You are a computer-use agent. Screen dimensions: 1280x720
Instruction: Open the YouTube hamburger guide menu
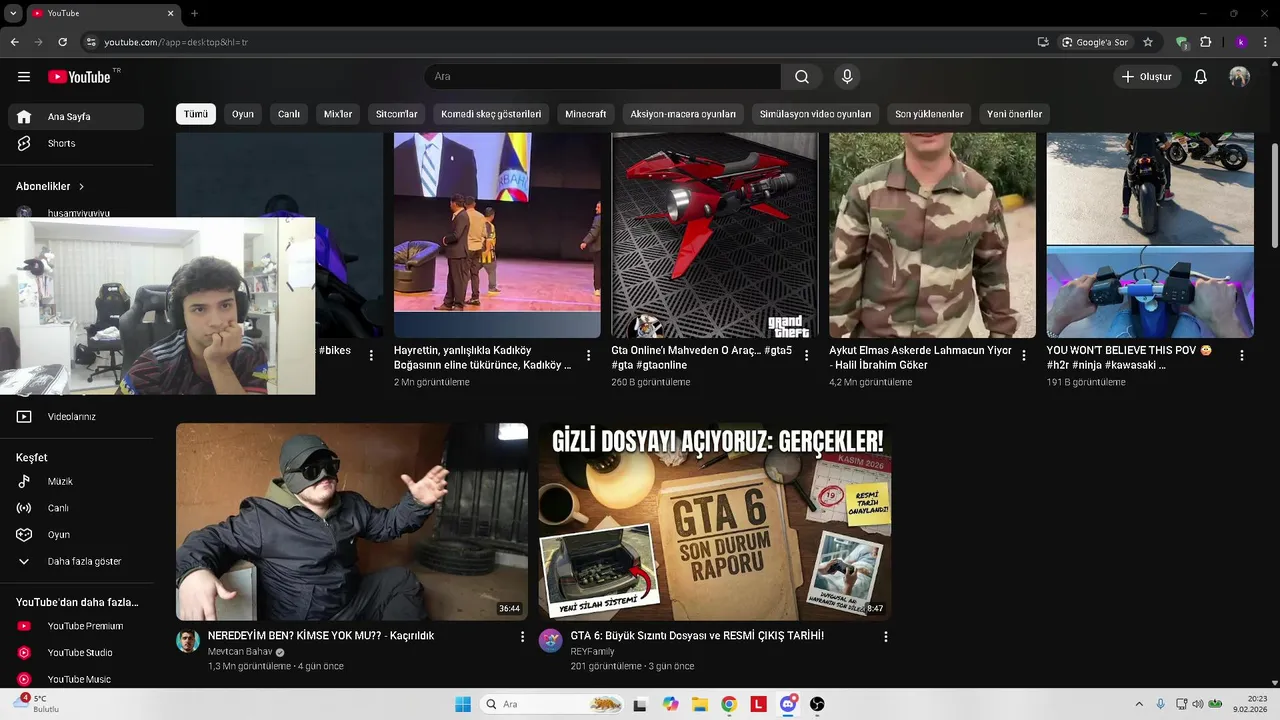[x=24, y=77]
